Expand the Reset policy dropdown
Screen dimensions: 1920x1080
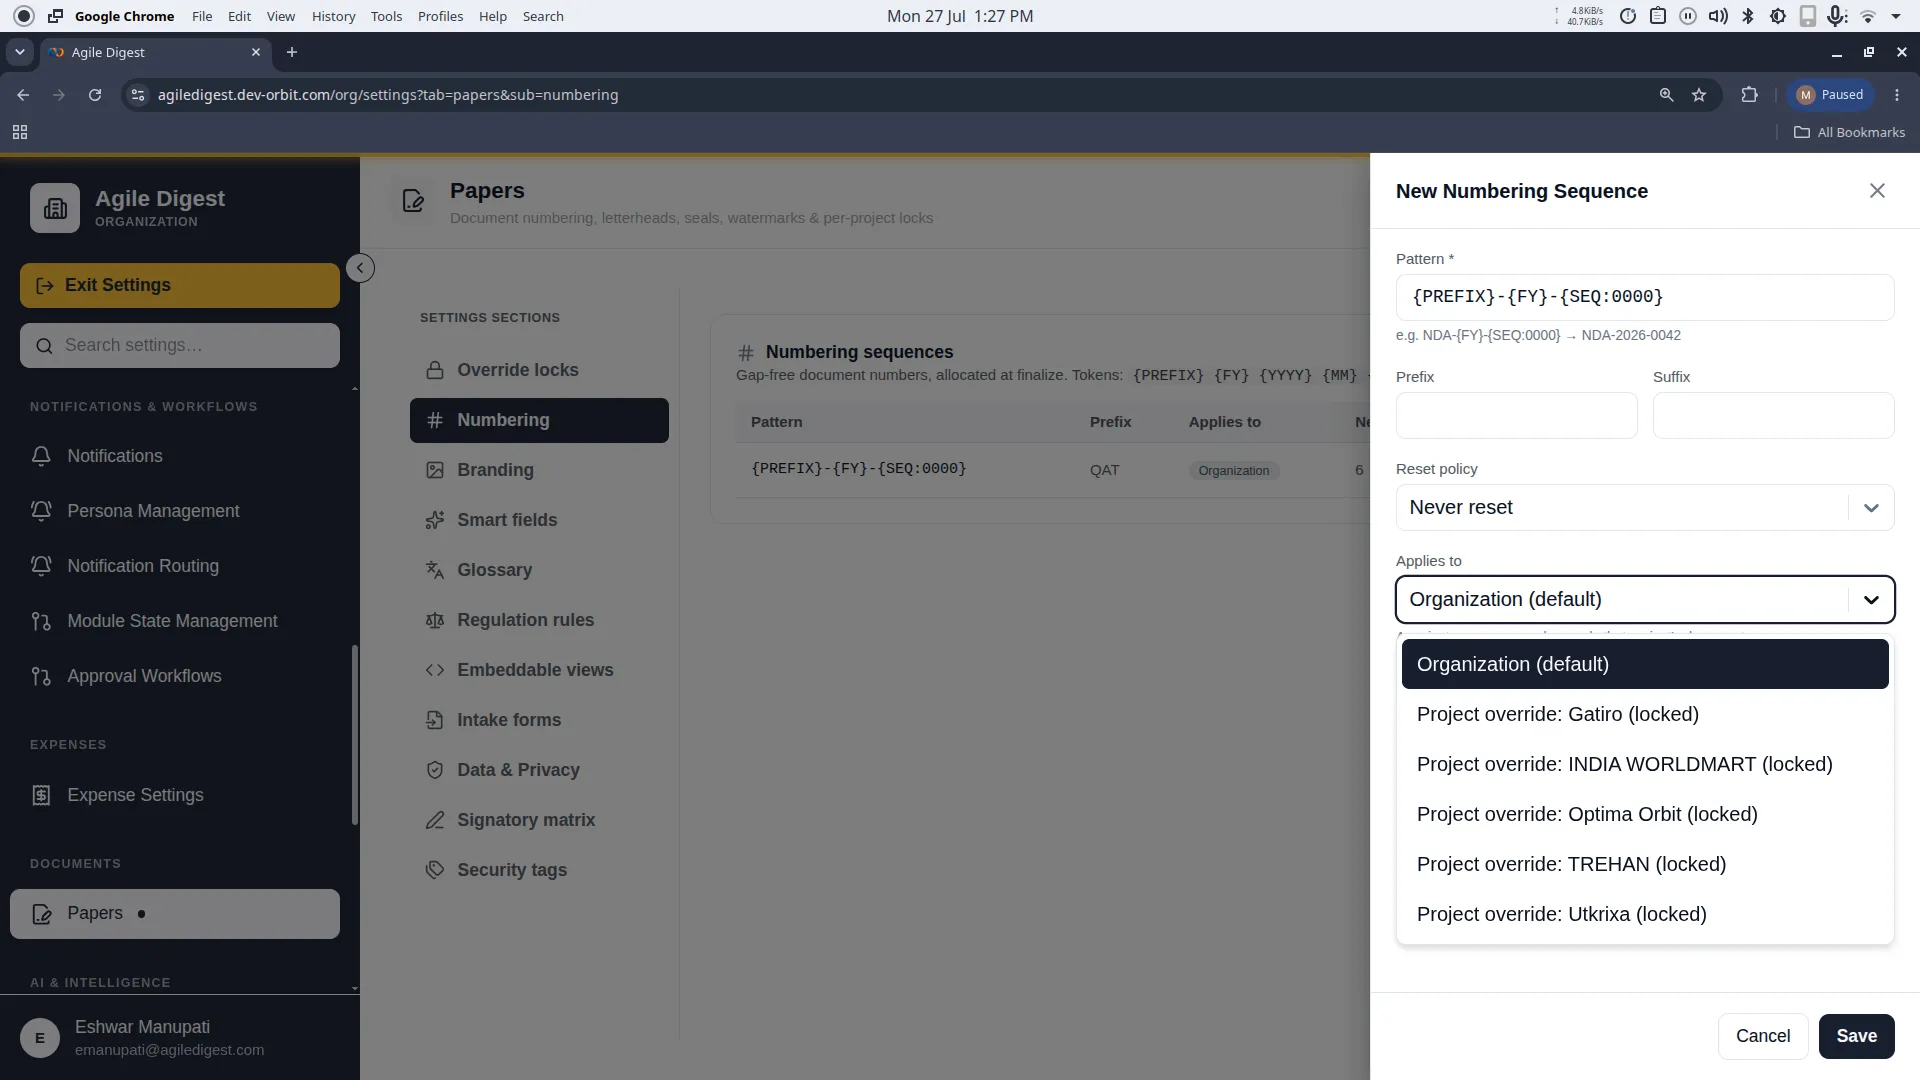(1645, 507)
